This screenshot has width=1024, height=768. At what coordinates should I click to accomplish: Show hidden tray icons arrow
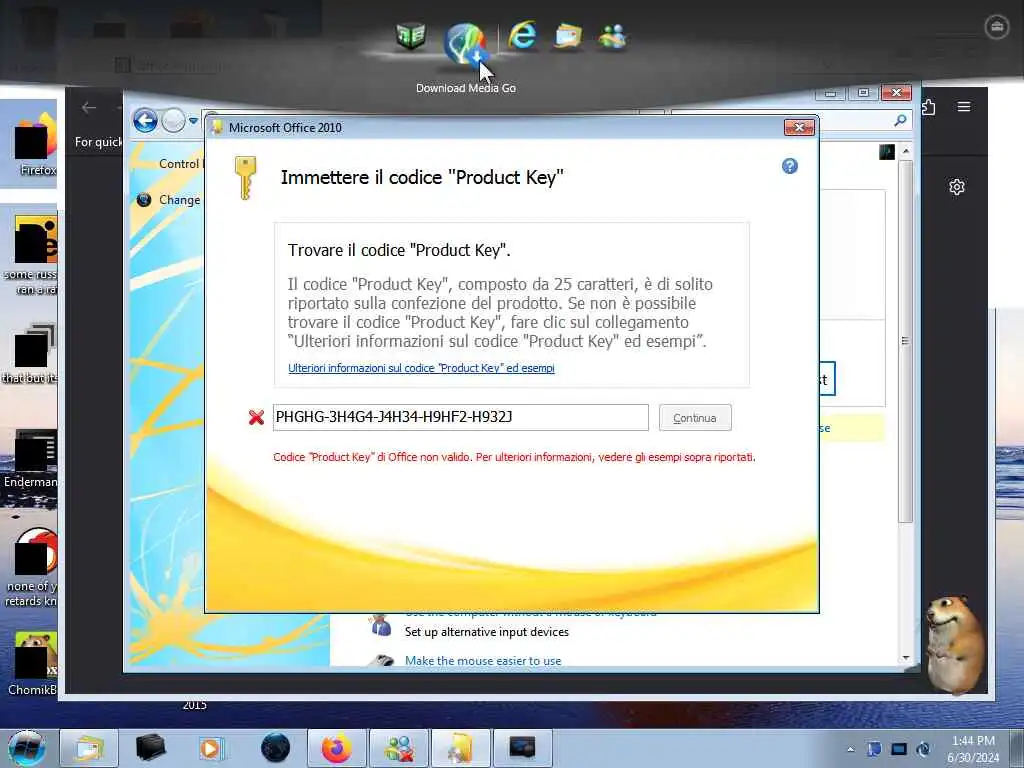point(850,749)
